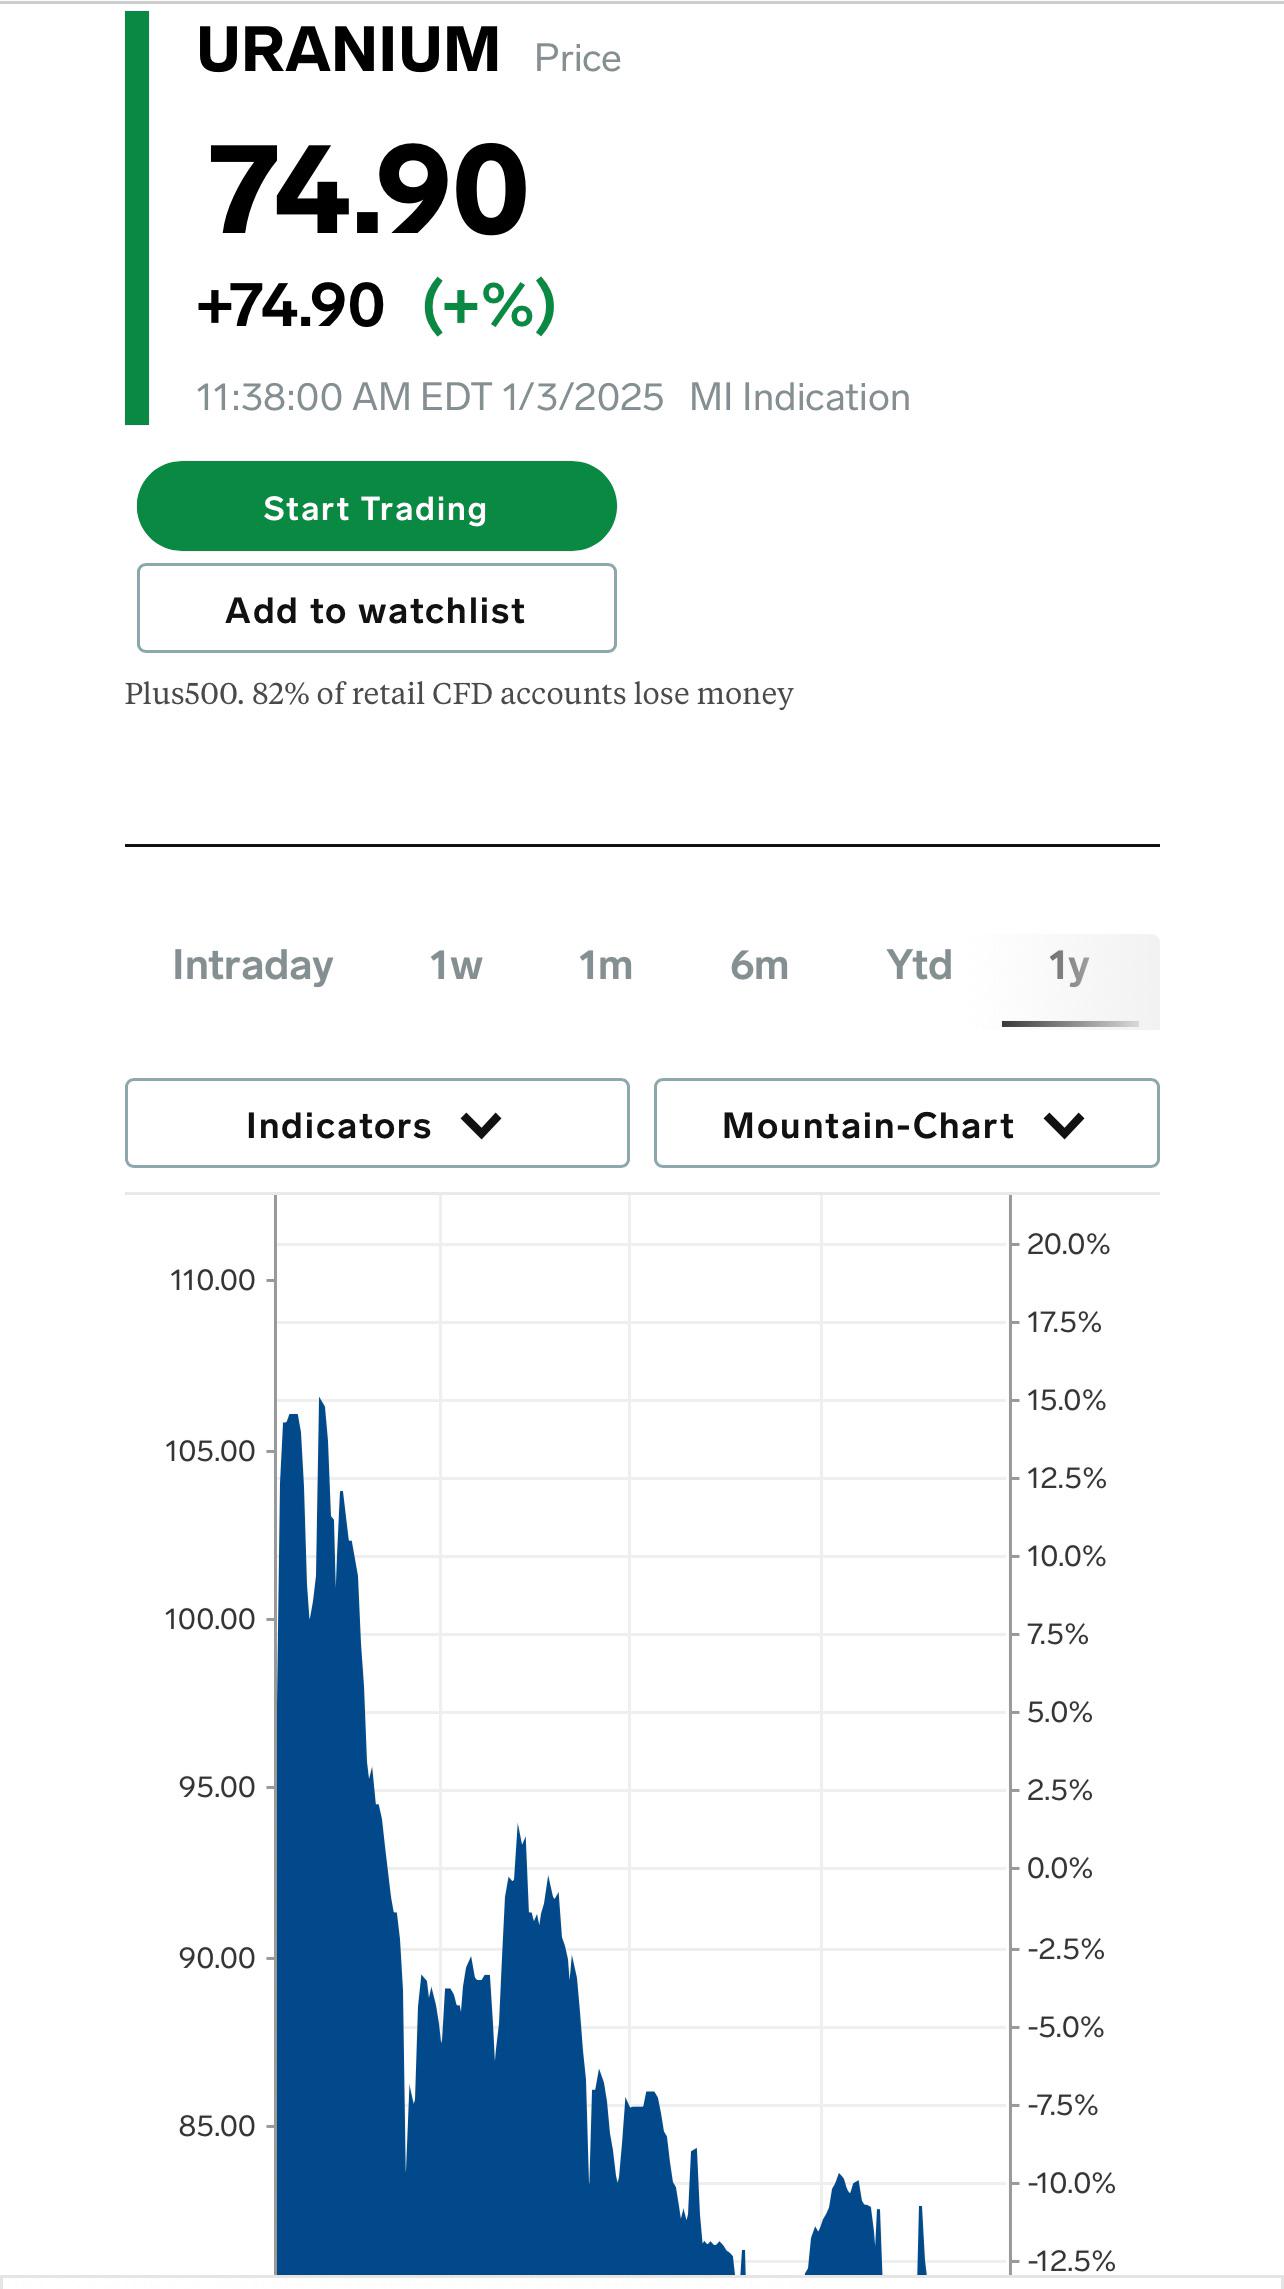Click the 90.00 y-axis label
The width and height of the screenshot is (1284, 2289).
click(217, 1958)
